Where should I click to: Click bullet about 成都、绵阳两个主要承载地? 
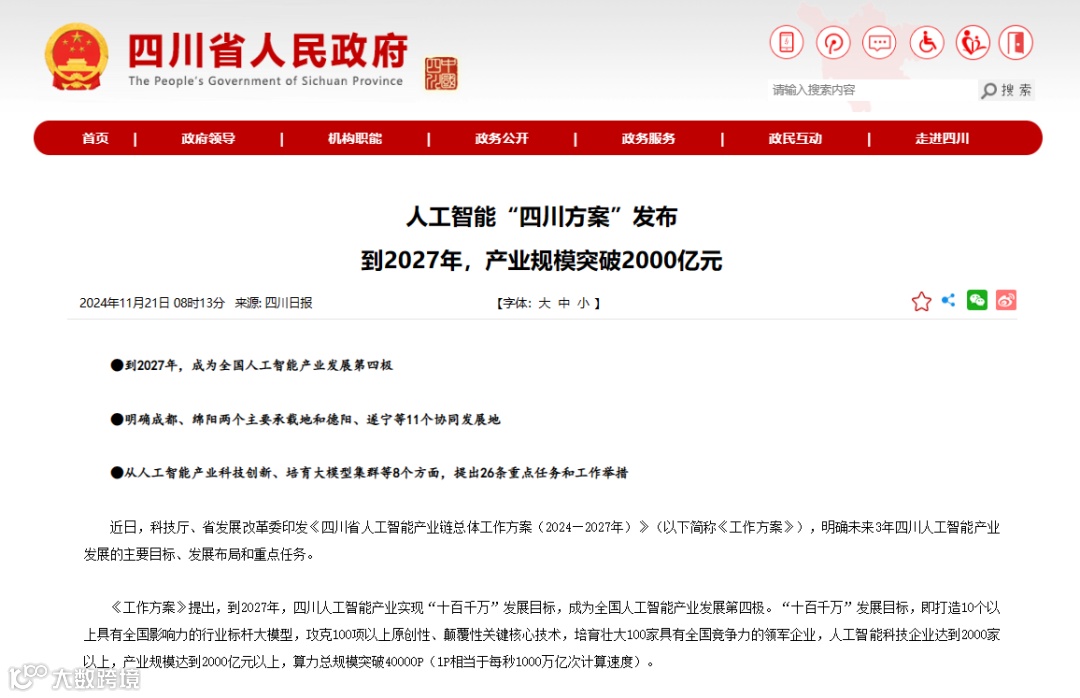(x=305, y=419)
